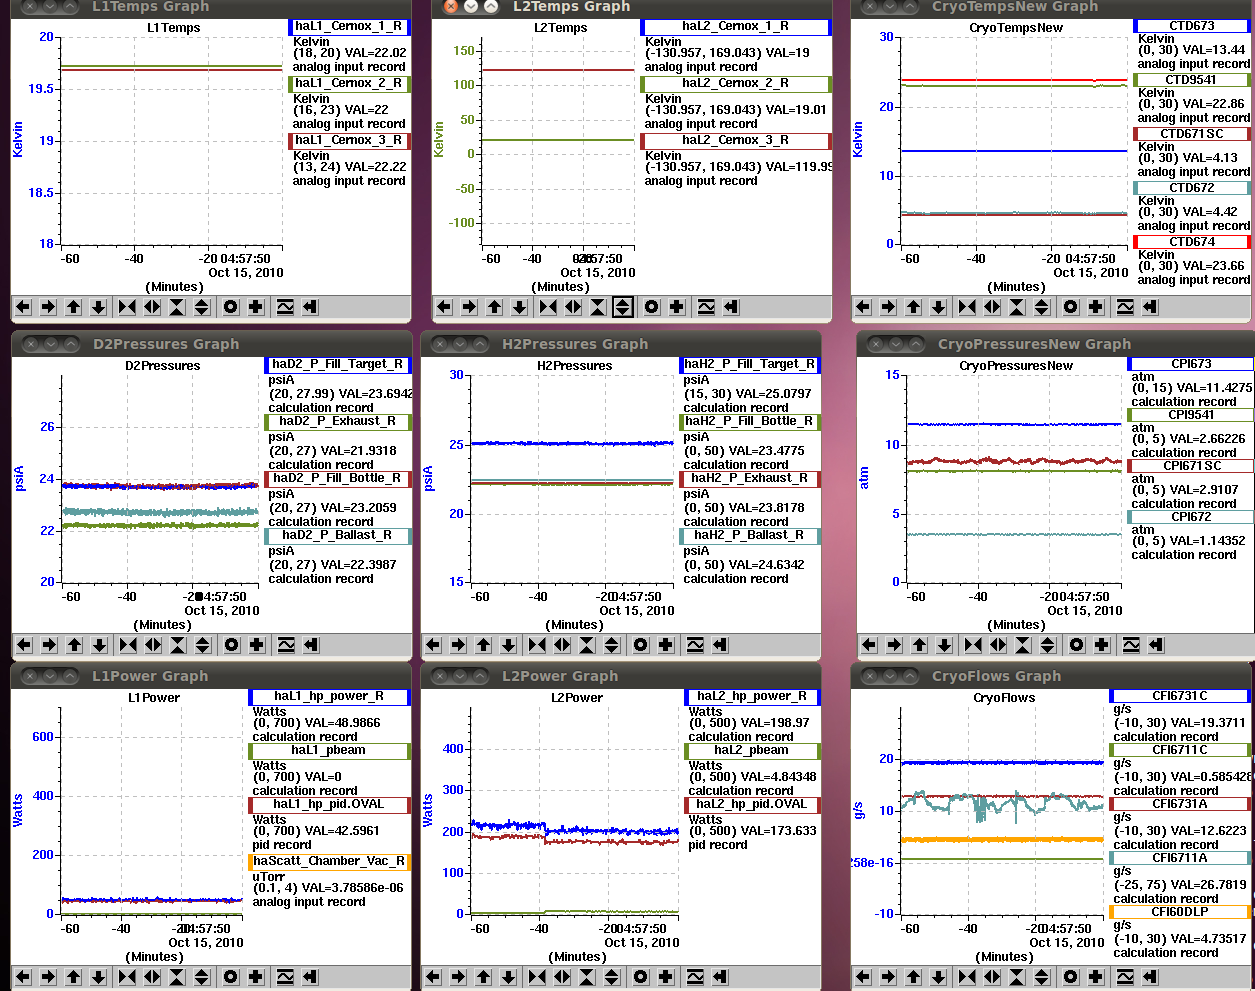The image size is (1255, 991).
Task: Click return-arrow icon in CryoTempsNew Graph toolbar
Action: [1150, 307]
